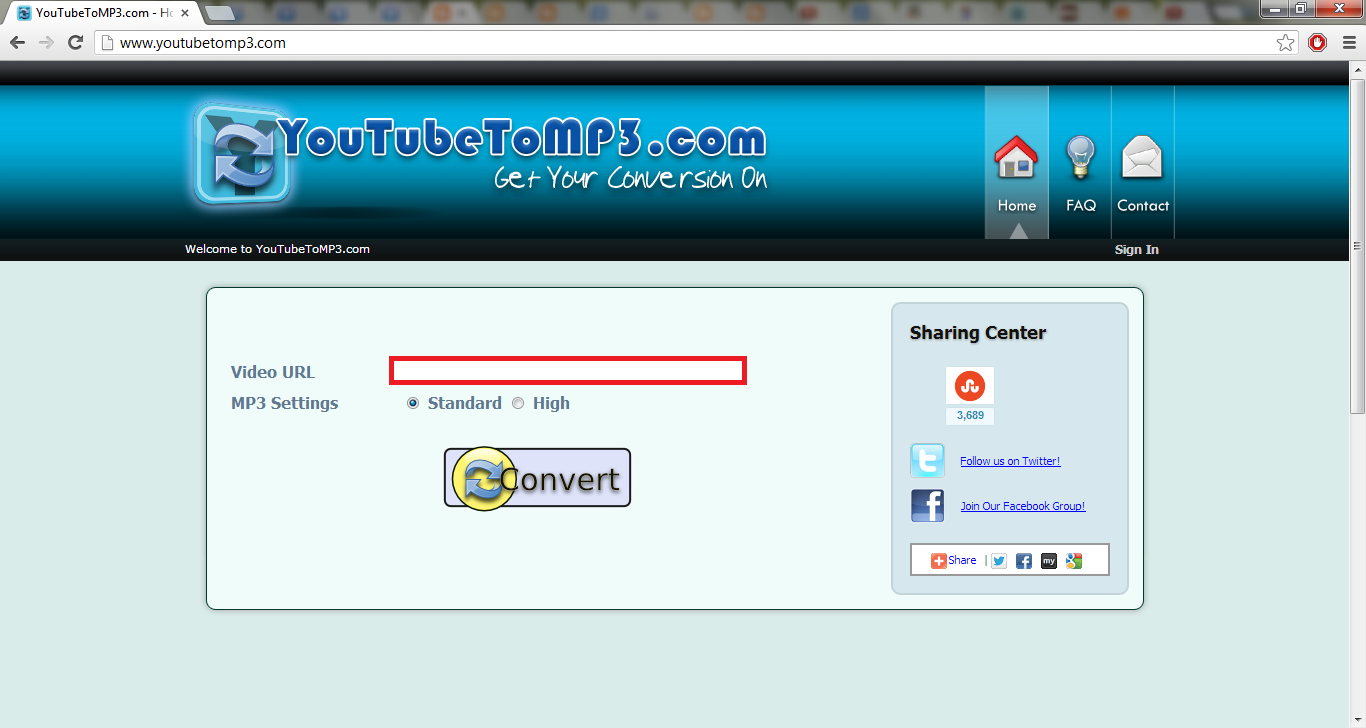Go back with browser back arrow
Viewport: 1366px width, 728px height.
coord(17,42)
